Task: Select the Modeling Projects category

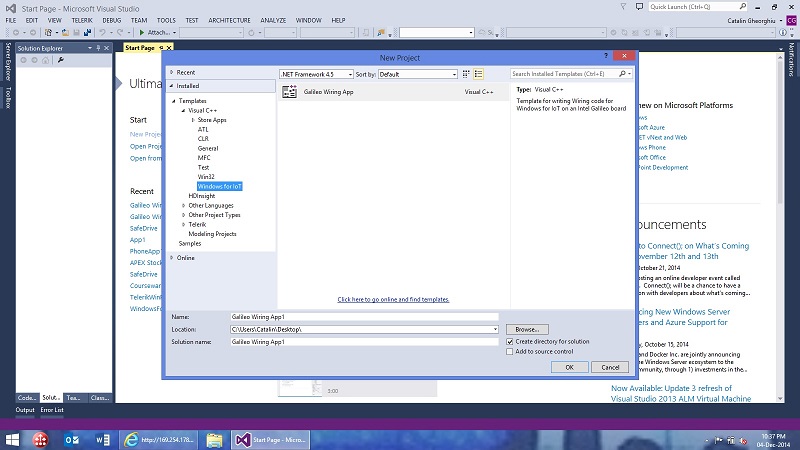Action: click(212, 234)
